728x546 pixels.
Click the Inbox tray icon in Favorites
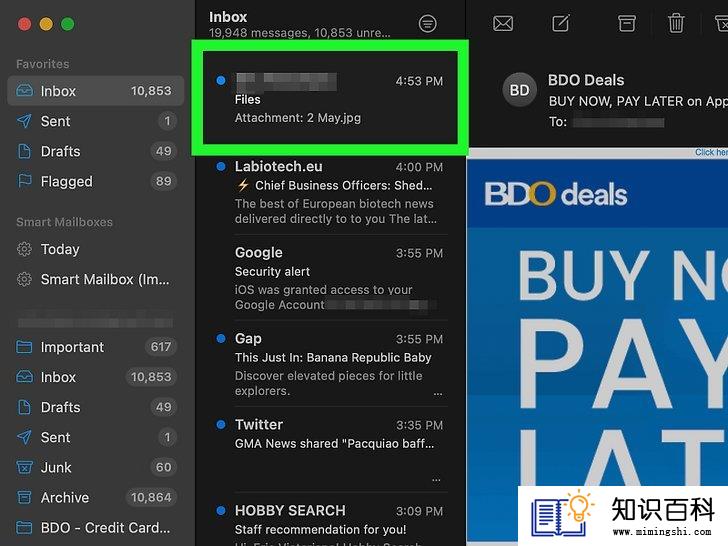(x=24, y=90)
